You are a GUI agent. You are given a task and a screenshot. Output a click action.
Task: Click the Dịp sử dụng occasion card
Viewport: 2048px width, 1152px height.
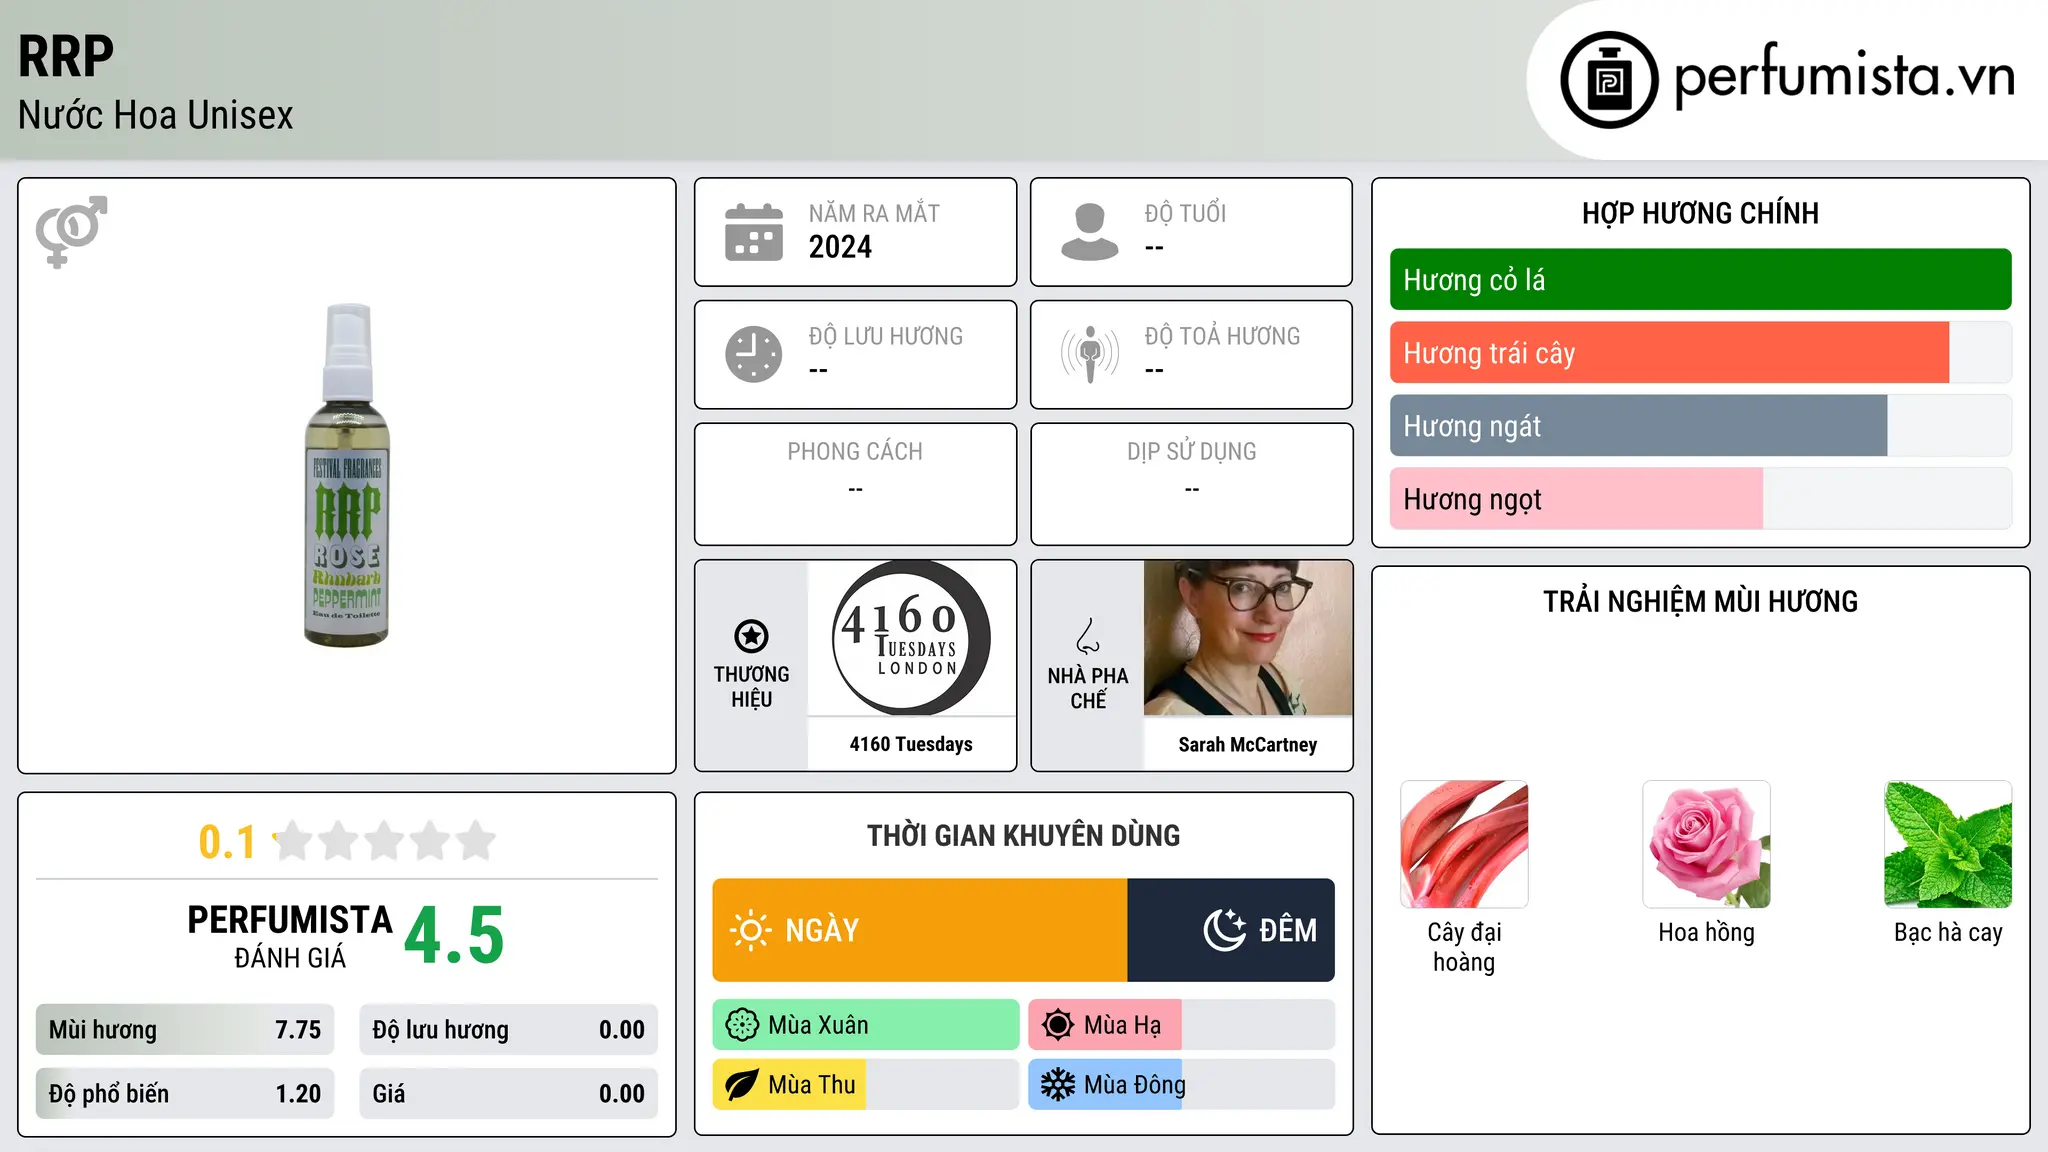(x=1191, y=484)
